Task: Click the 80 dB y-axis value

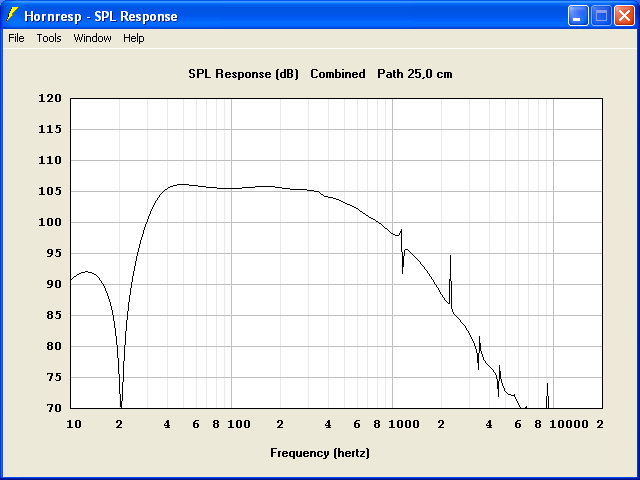Action: tap(54, 347)
